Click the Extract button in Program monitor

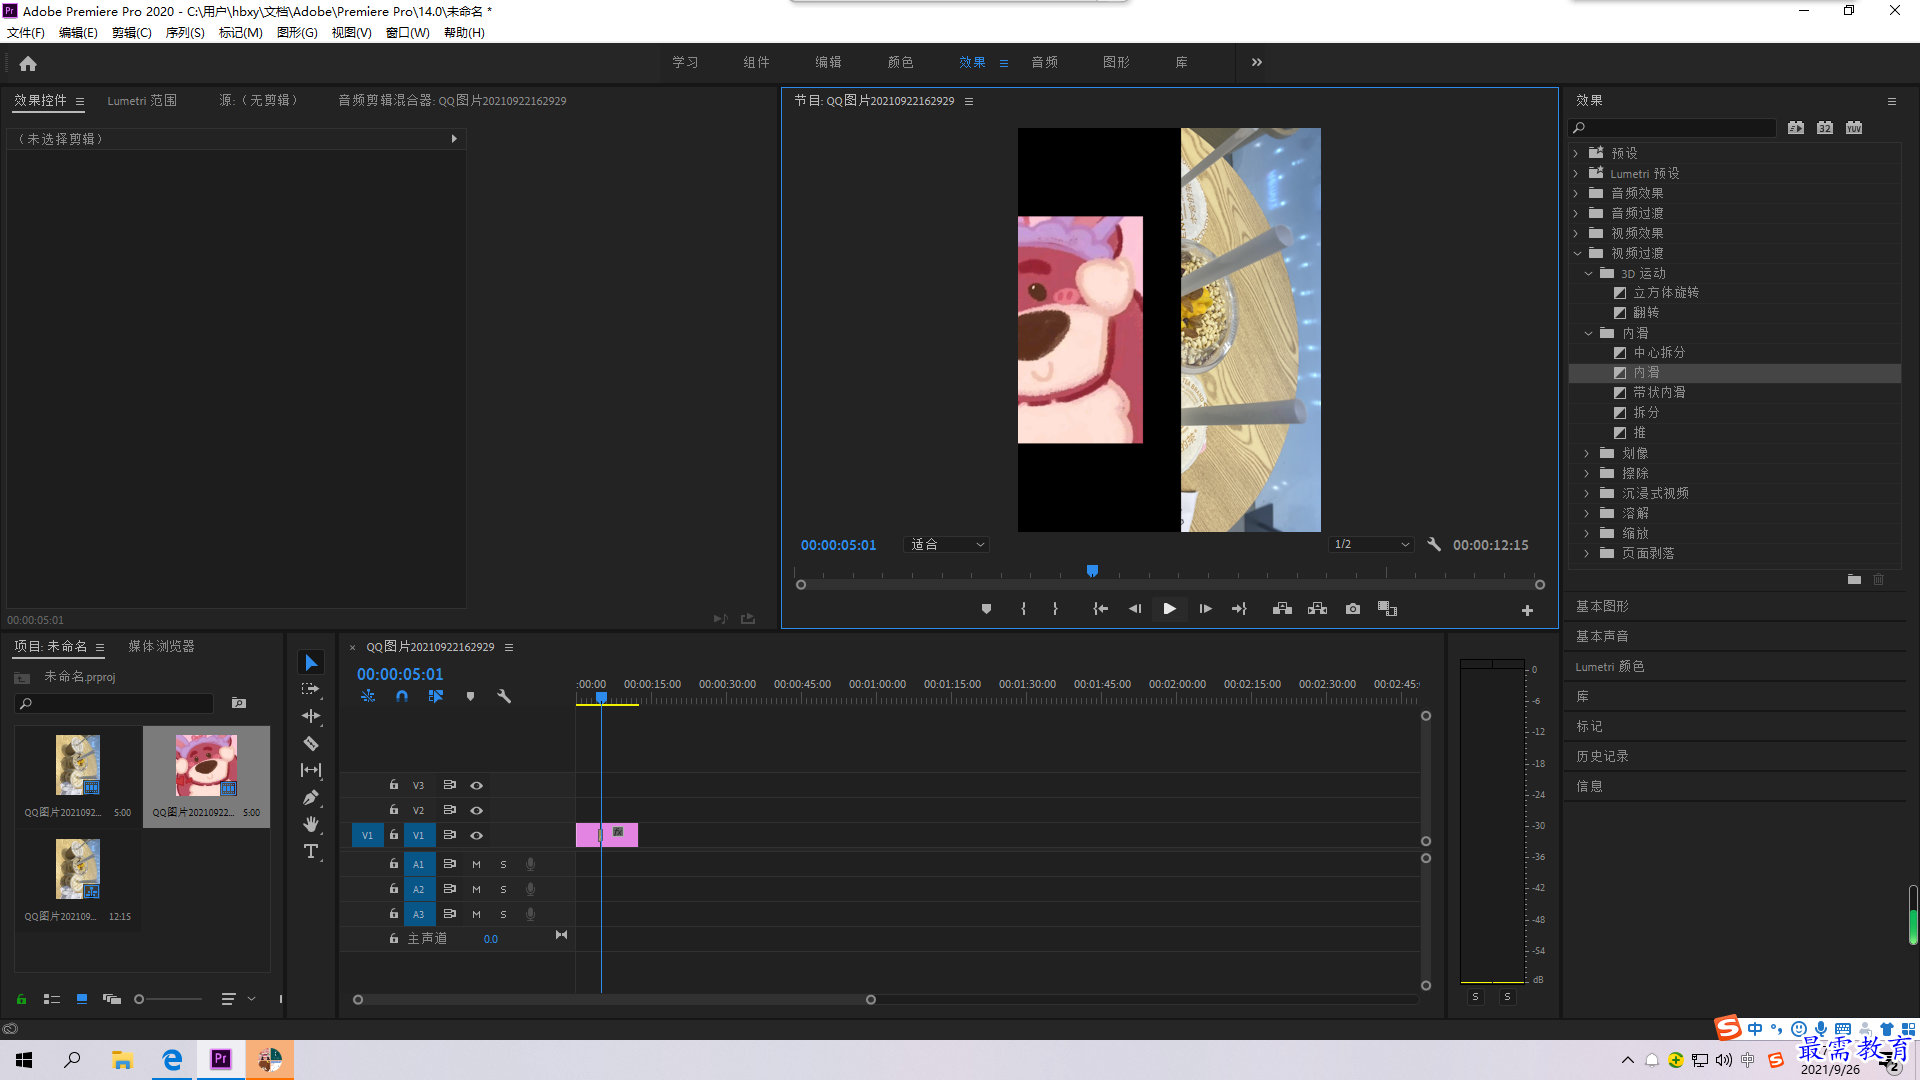pyautogui.click(x=1317, y=609)
